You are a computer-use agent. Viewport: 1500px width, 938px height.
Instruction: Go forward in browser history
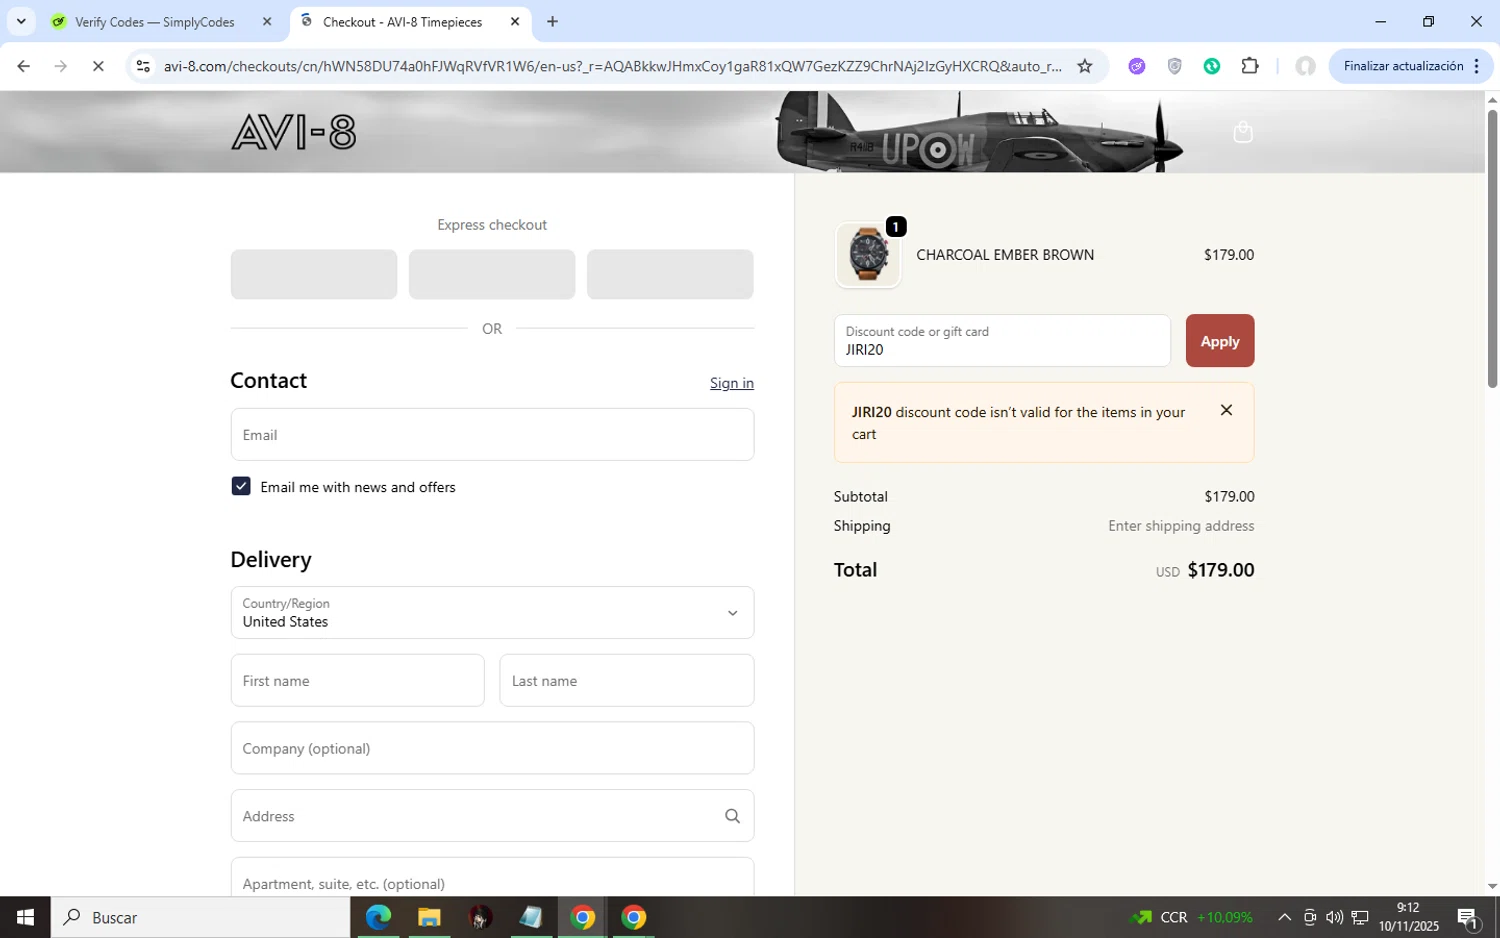pyautogui.click(x=61, y=66)
